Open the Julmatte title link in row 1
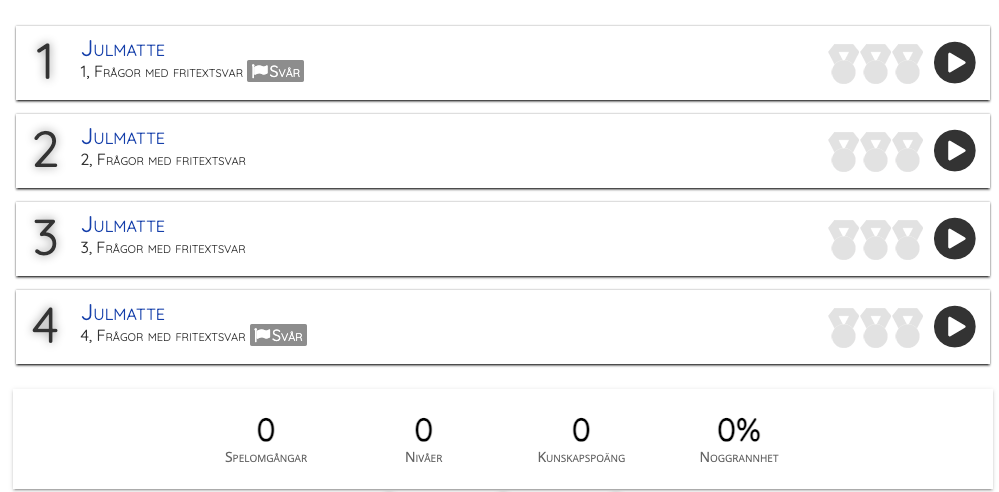999x492 pixels. 123,49
